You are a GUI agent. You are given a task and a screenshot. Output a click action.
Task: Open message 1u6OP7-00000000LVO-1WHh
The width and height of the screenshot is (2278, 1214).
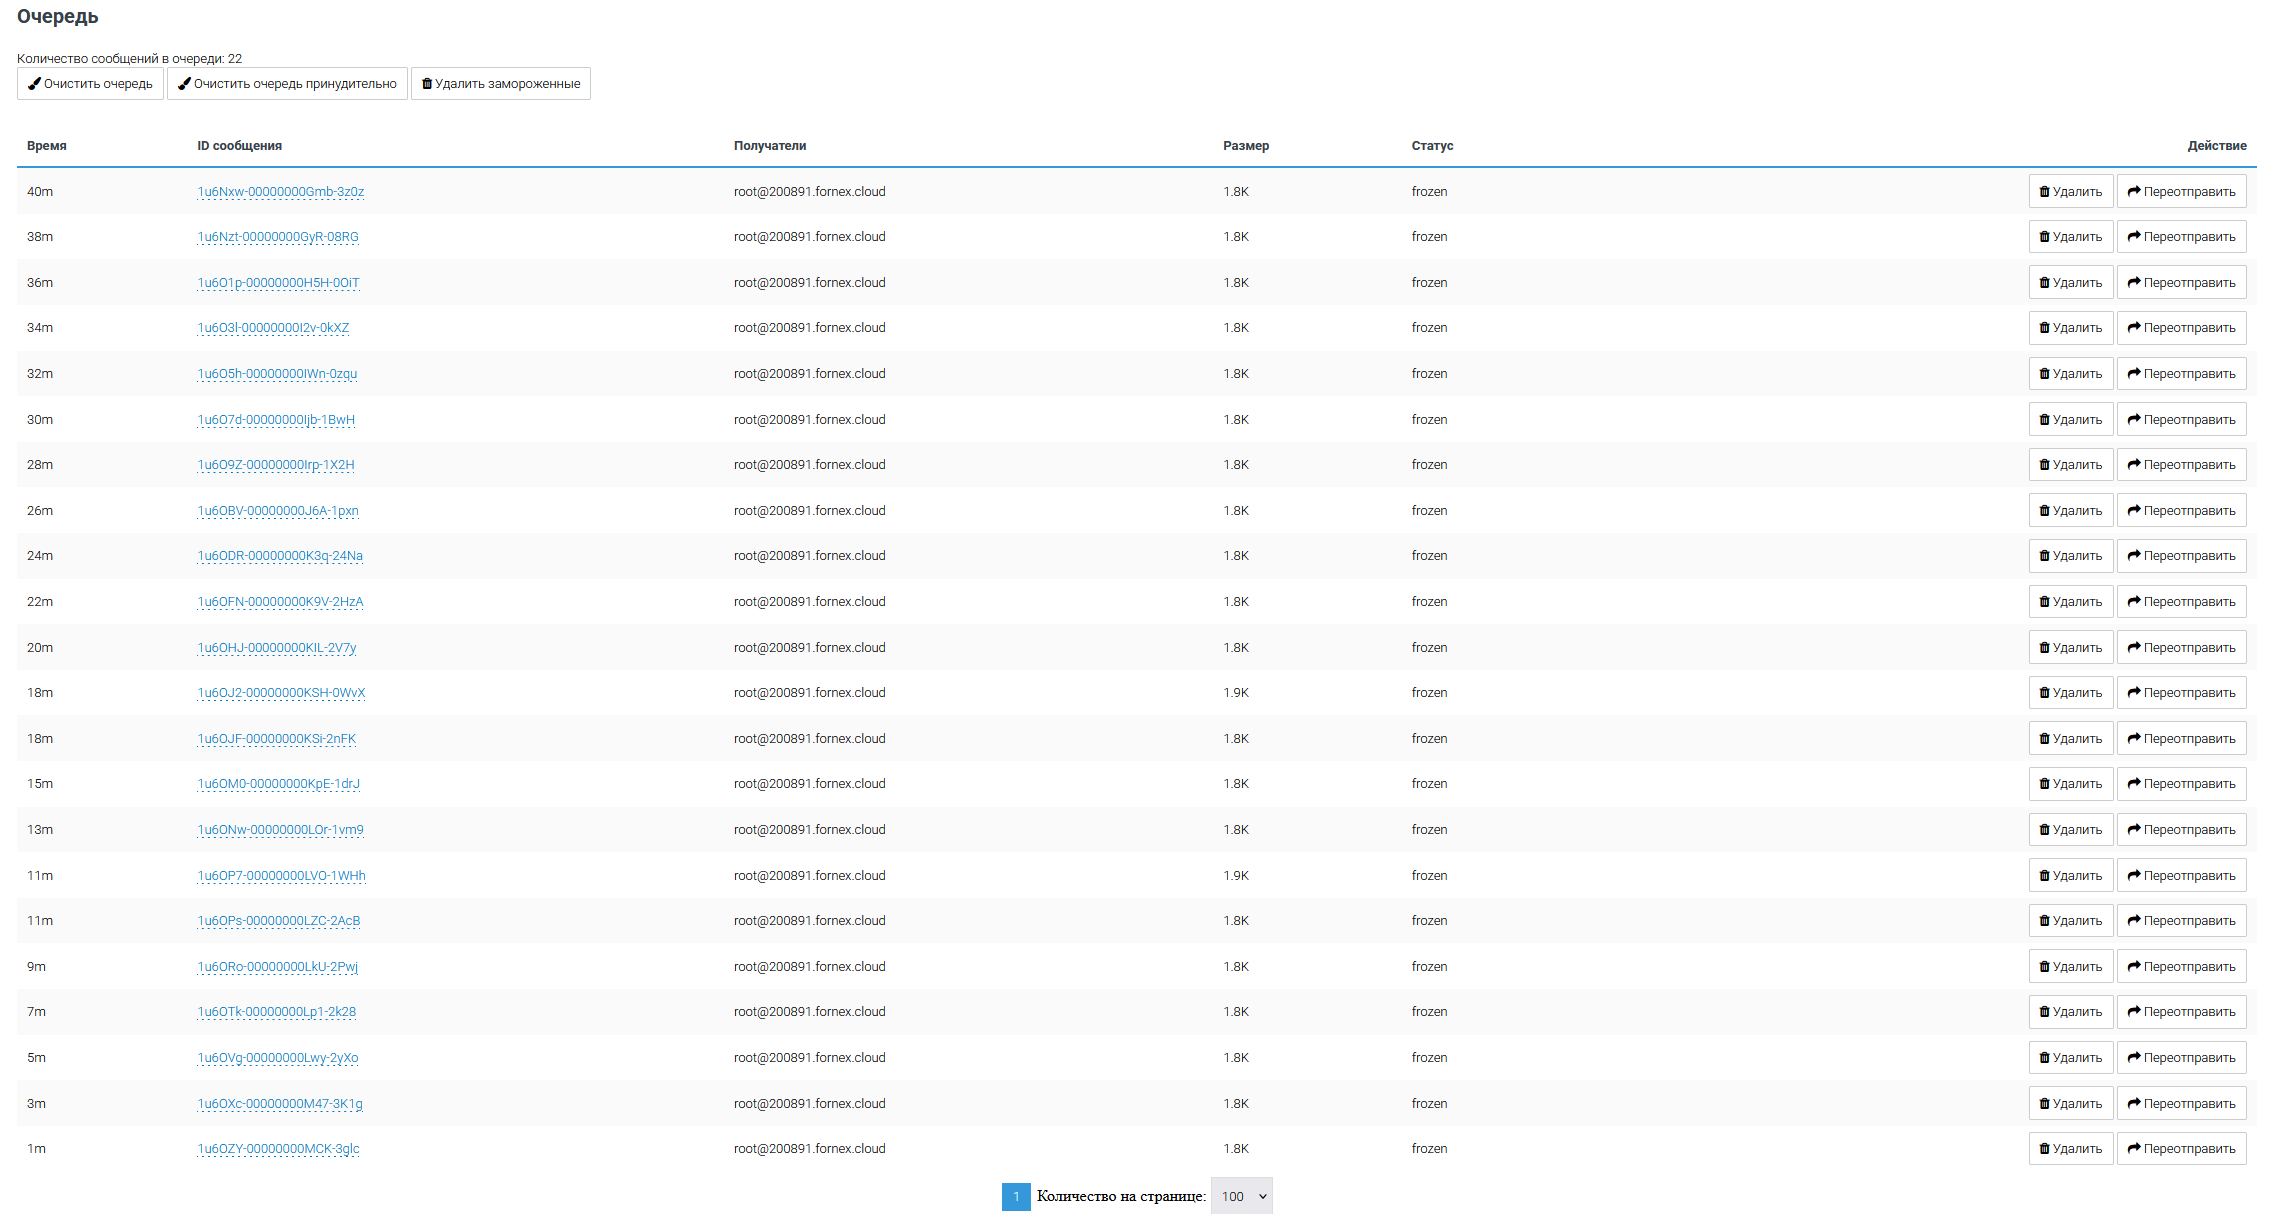(x=281, y=876)
